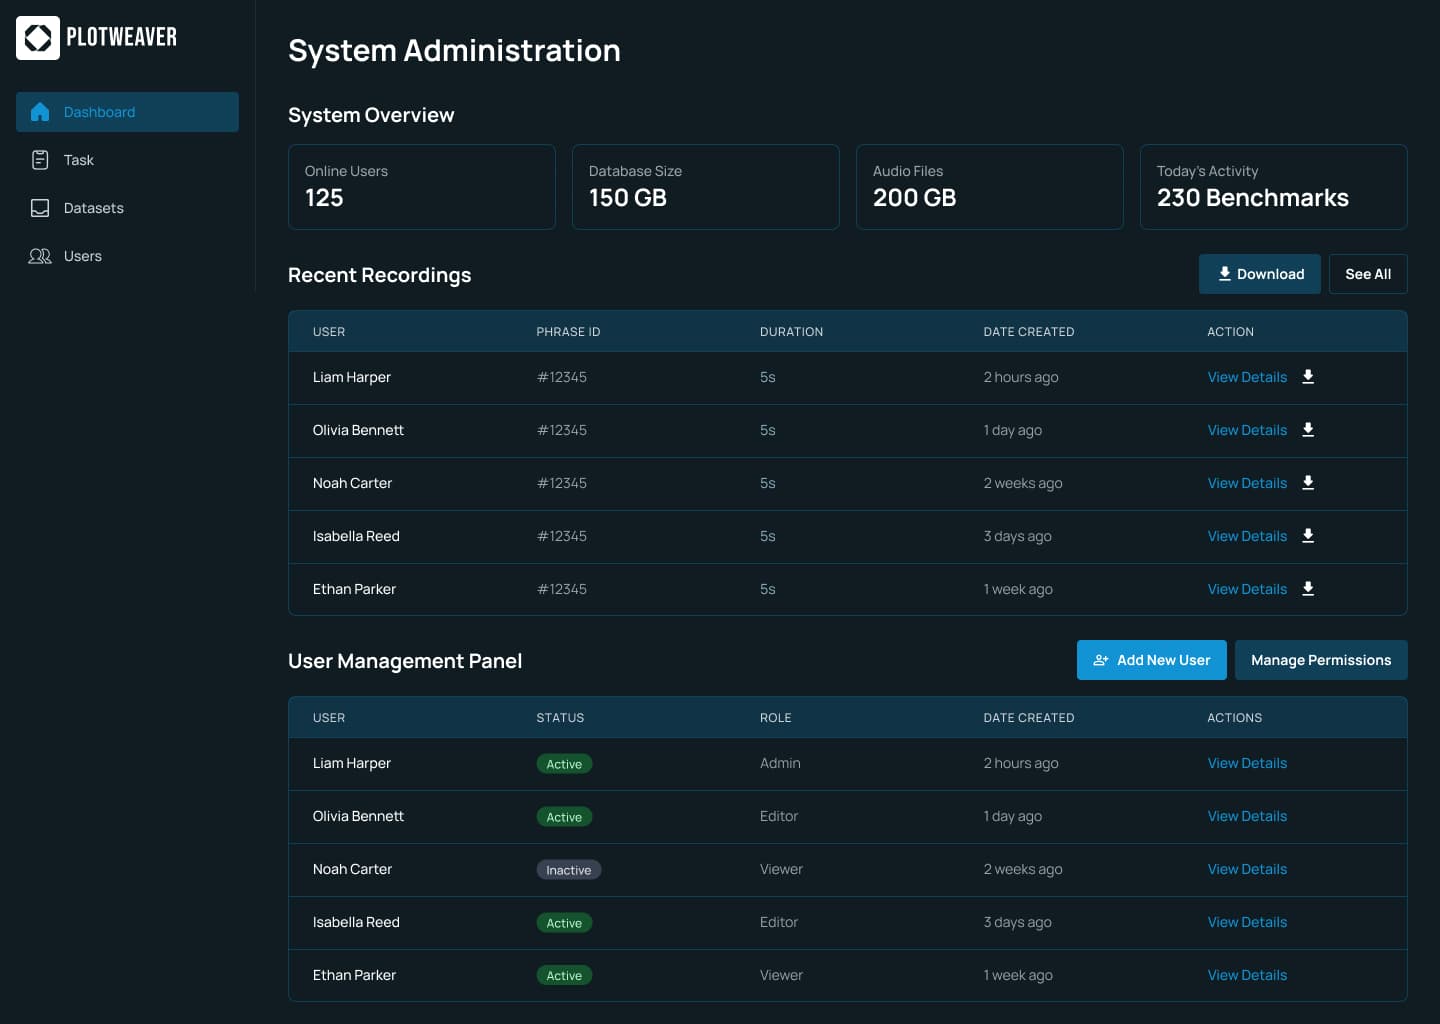Download Ethan Parker's recording via arrow icon
This screenshot has height=1024, width=1440.
tap(1308, 589)
